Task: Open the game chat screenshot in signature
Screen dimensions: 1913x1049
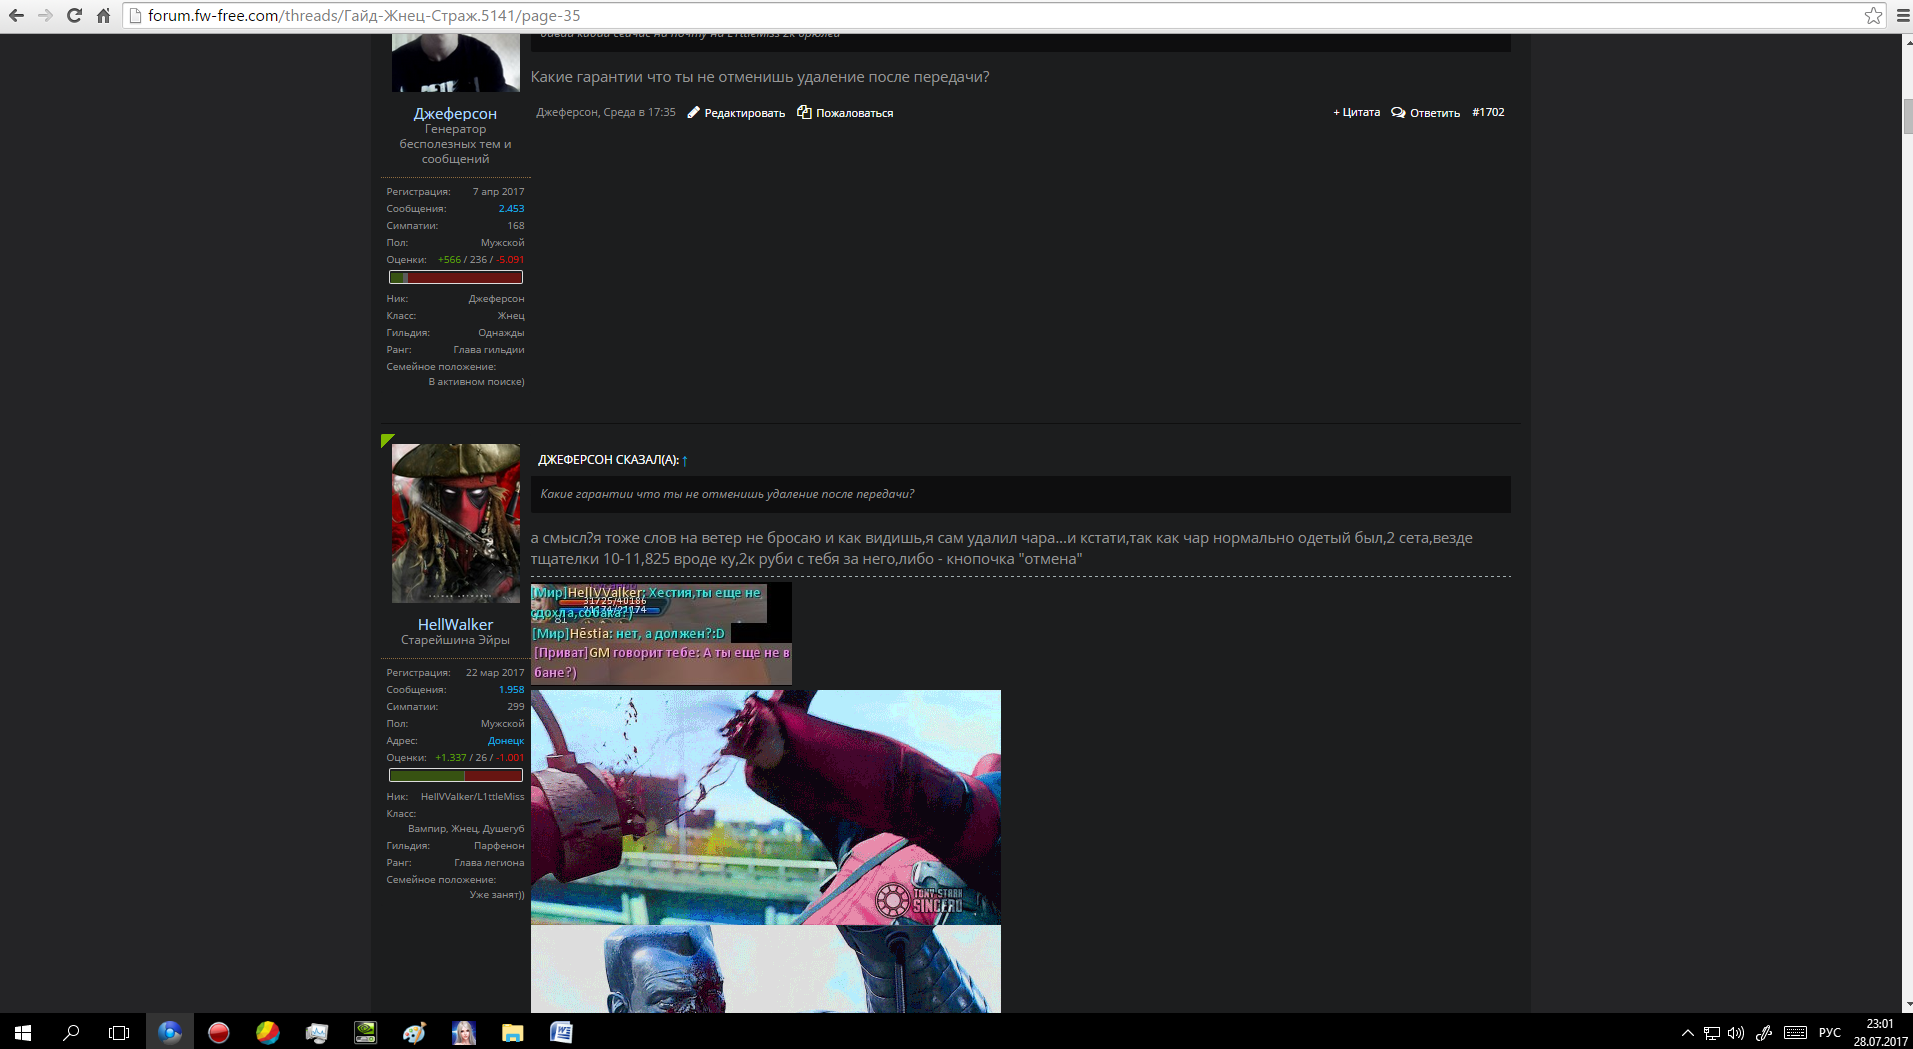Action: (x=661, y=634)
